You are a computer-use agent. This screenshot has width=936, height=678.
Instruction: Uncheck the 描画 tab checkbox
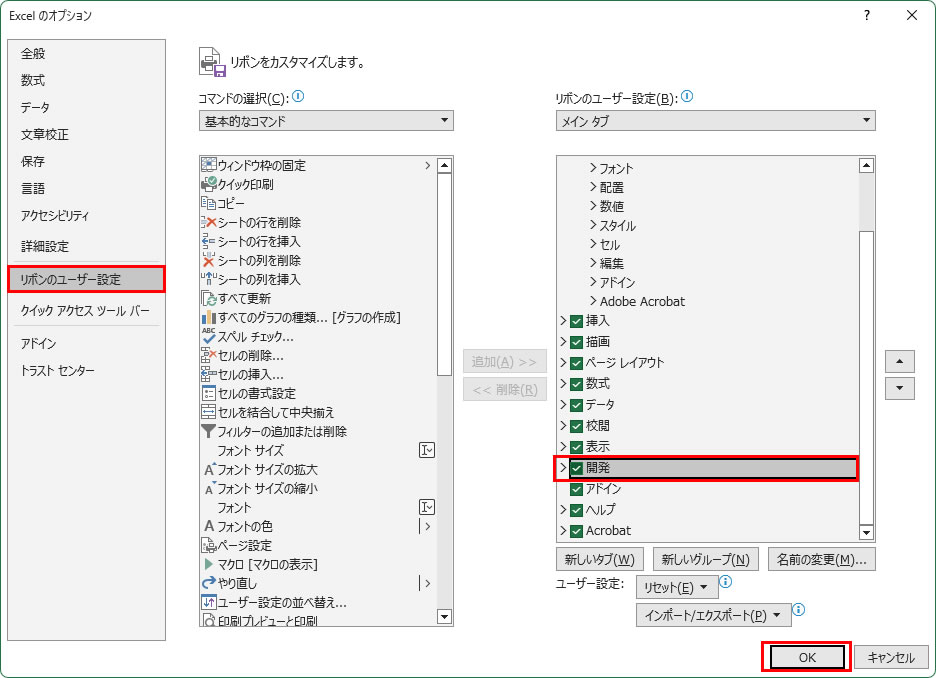pyautogui.click(x=576, y=343)
